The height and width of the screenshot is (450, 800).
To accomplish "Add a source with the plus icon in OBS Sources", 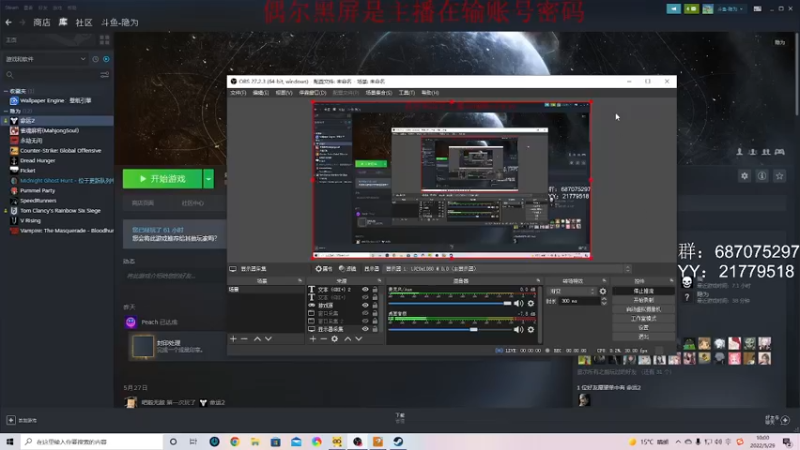I will point(313,339).
